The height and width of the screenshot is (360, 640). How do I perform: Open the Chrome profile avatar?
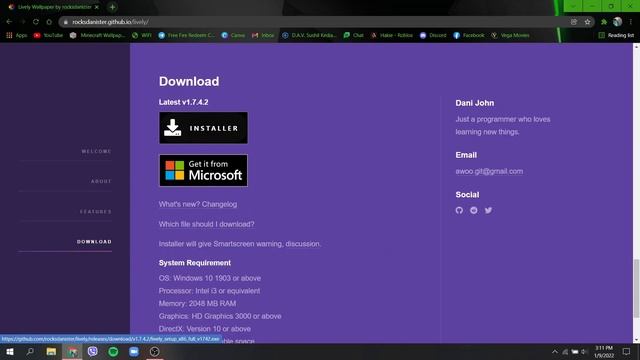point(618,22)
